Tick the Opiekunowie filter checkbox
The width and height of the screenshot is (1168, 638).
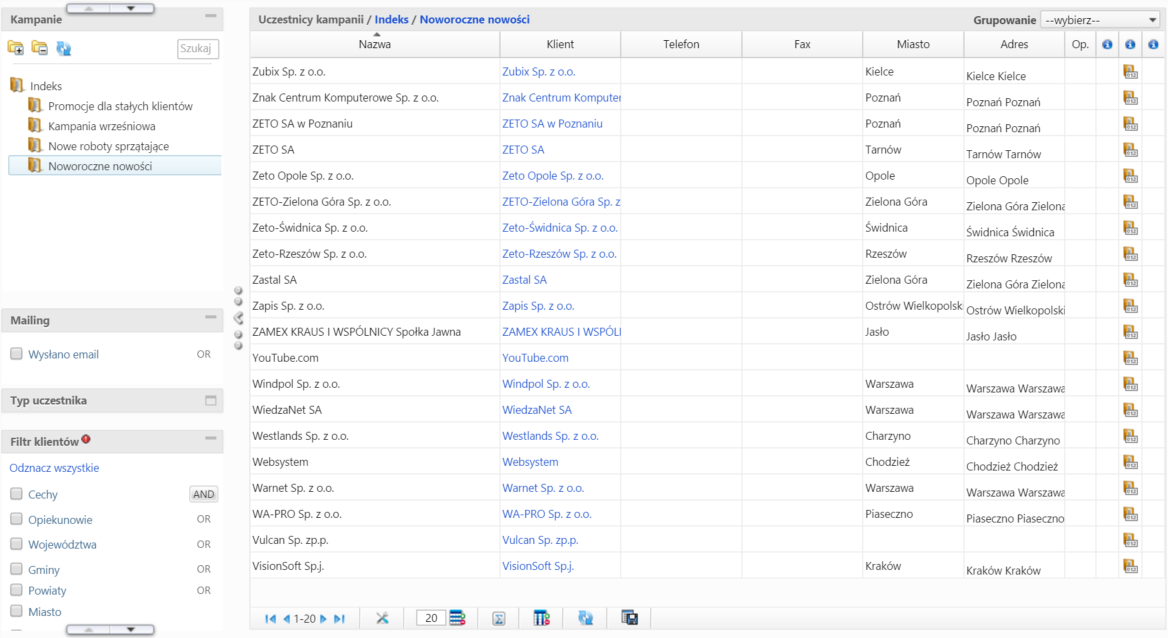pyautogui.click(x=16, y=519)
